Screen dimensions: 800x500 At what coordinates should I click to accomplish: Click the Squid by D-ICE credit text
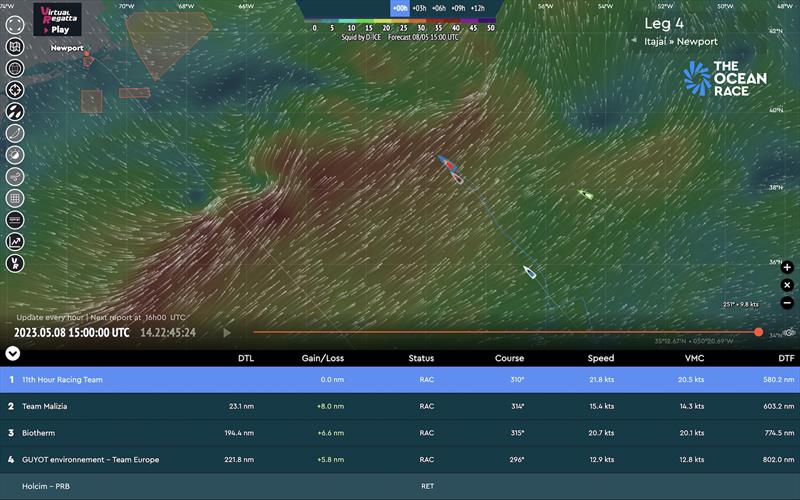[x=361, y=37]
